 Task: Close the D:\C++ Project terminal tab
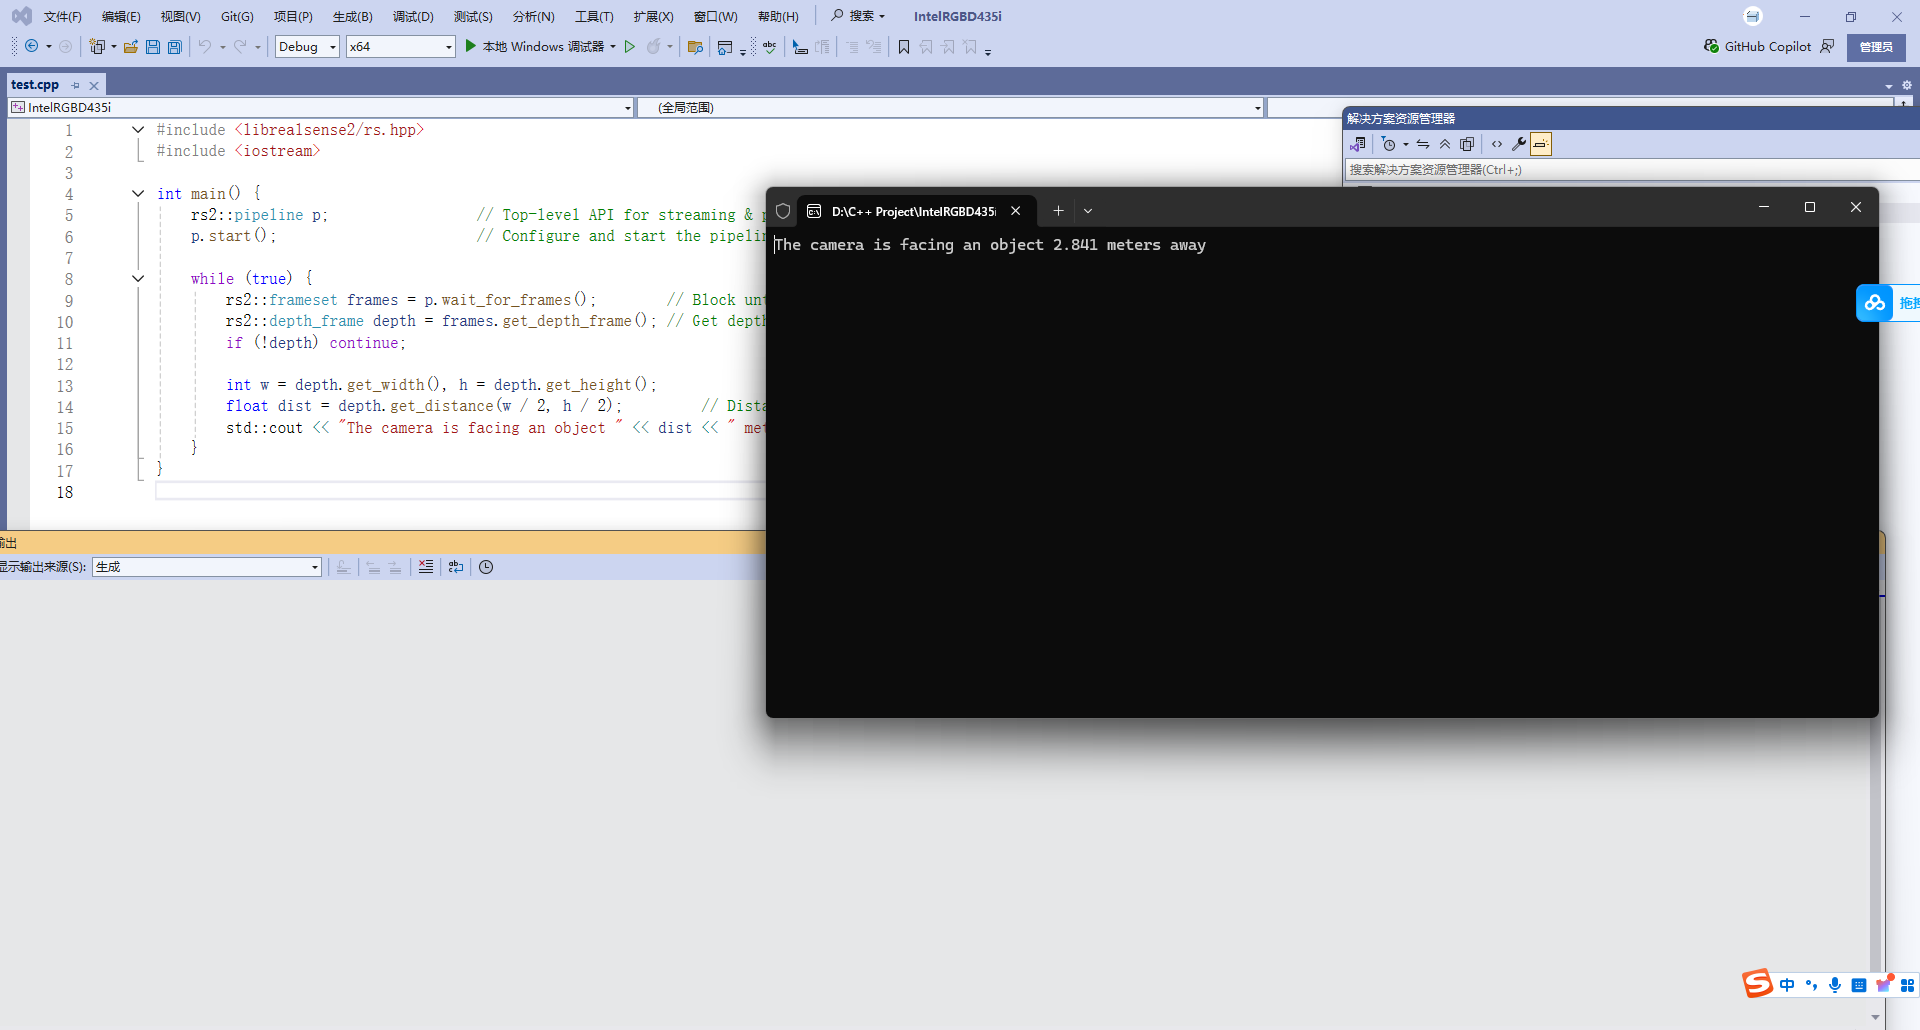[x=1016, y=211]
